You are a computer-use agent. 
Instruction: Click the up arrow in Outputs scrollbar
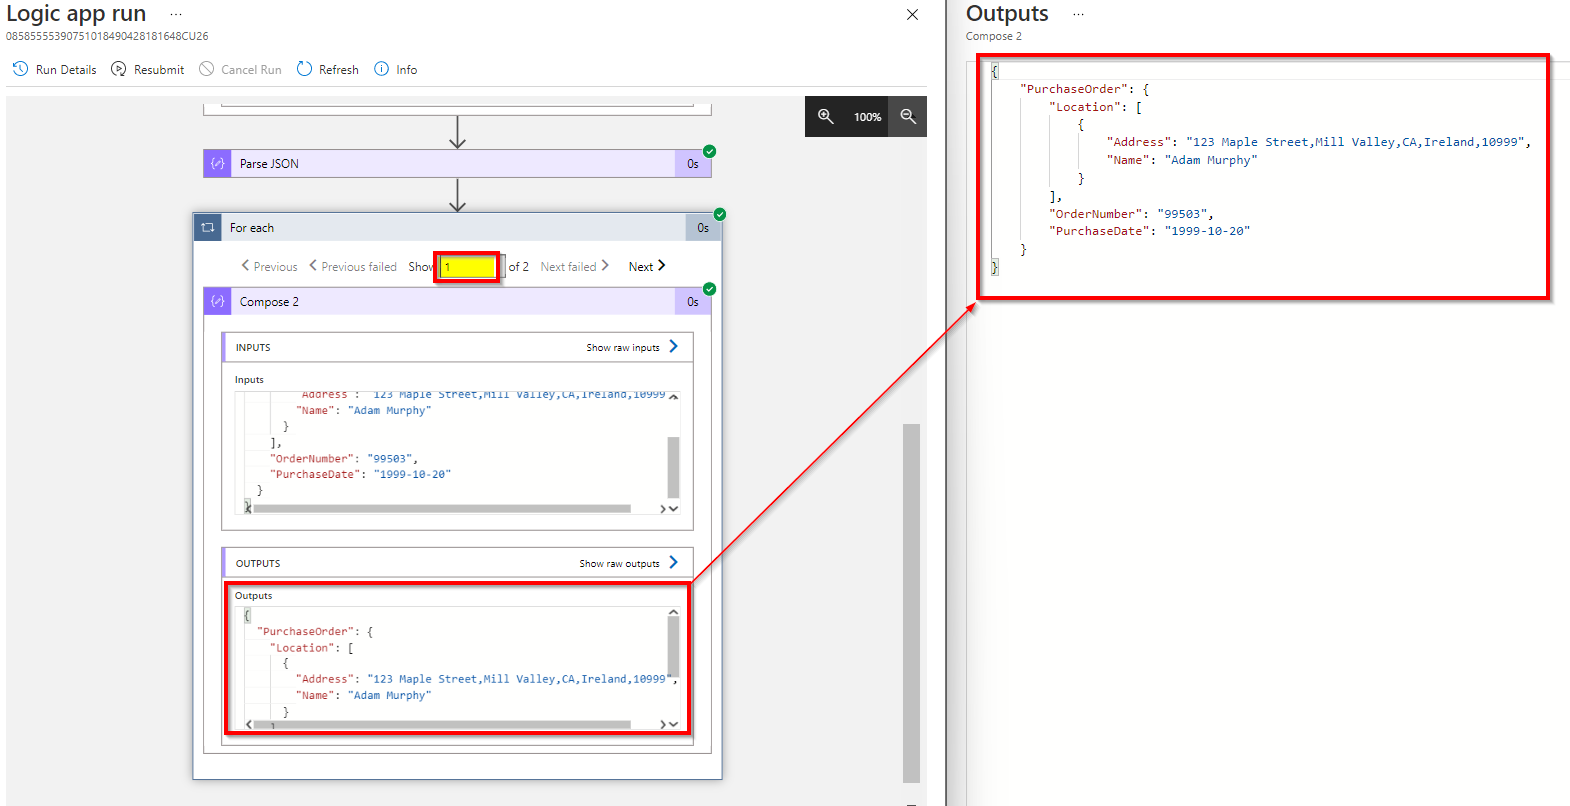point(673,612)
